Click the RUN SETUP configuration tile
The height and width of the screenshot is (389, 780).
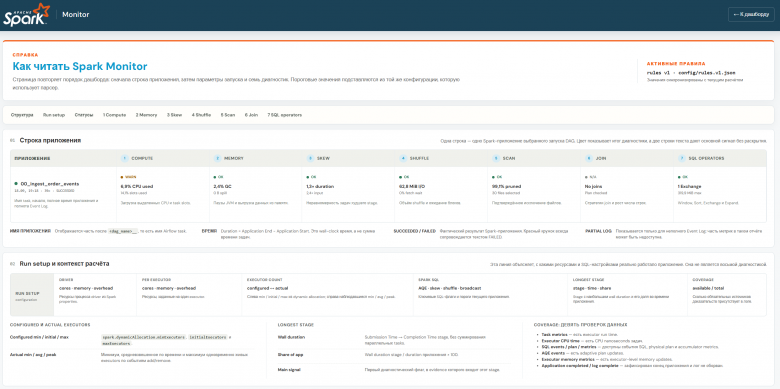click(x=32, y=294)
